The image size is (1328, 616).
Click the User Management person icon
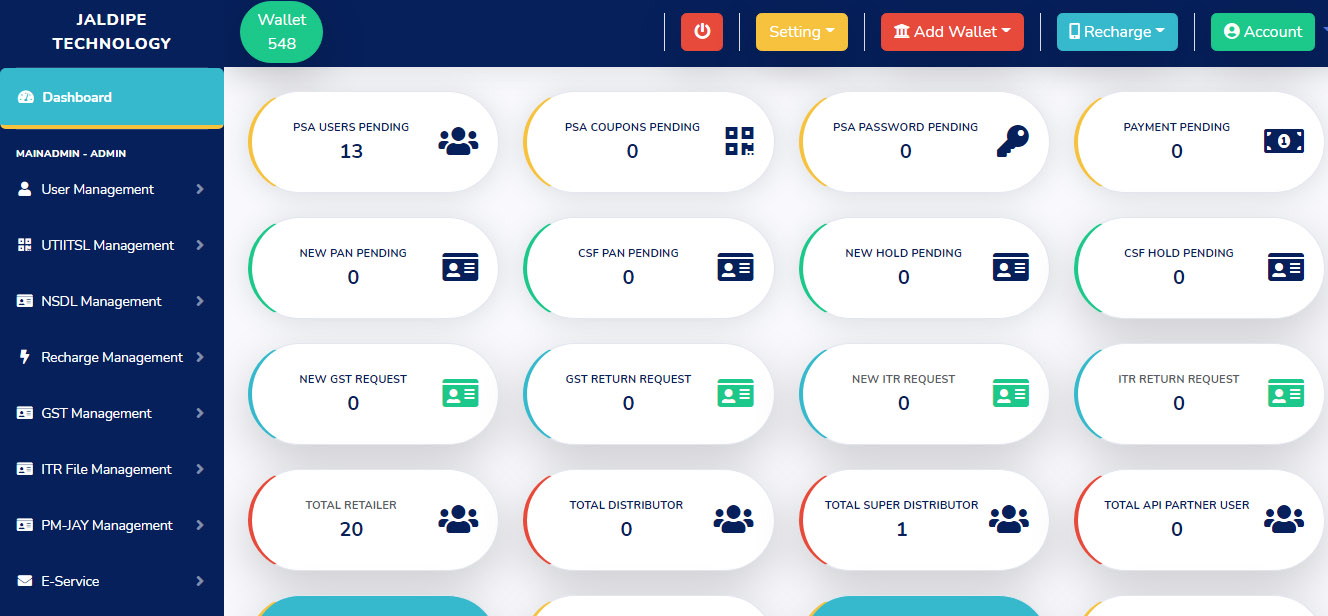pyautogui.click(x=25, y=189)
